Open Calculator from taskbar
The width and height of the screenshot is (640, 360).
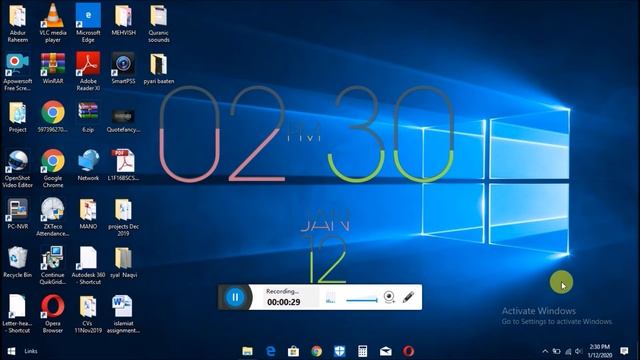pos(362,351)
